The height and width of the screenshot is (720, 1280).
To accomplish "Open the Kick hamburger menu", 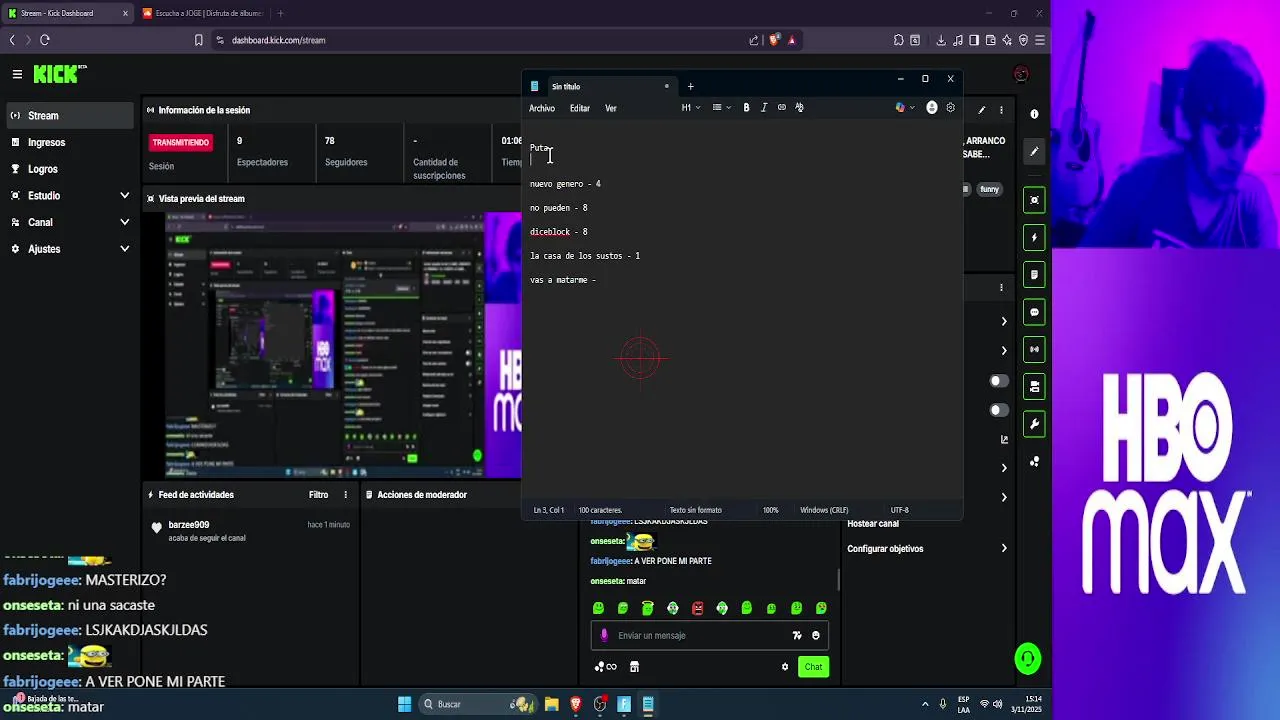I will 17,74.
